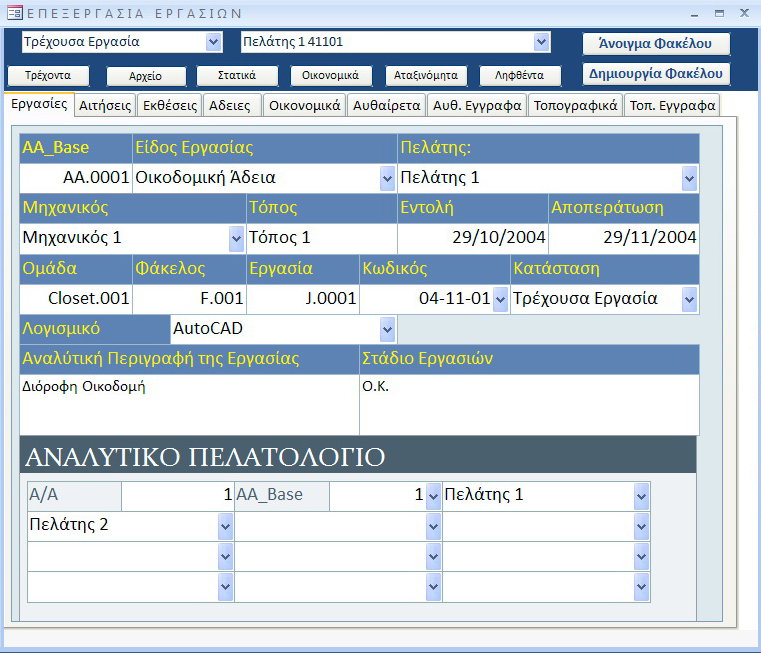Image resolution: width=761 pixels, height=653 pixels.
Task: Expand the Είδος Εργασίας dropdown arrow
Action: click(387, 178)
